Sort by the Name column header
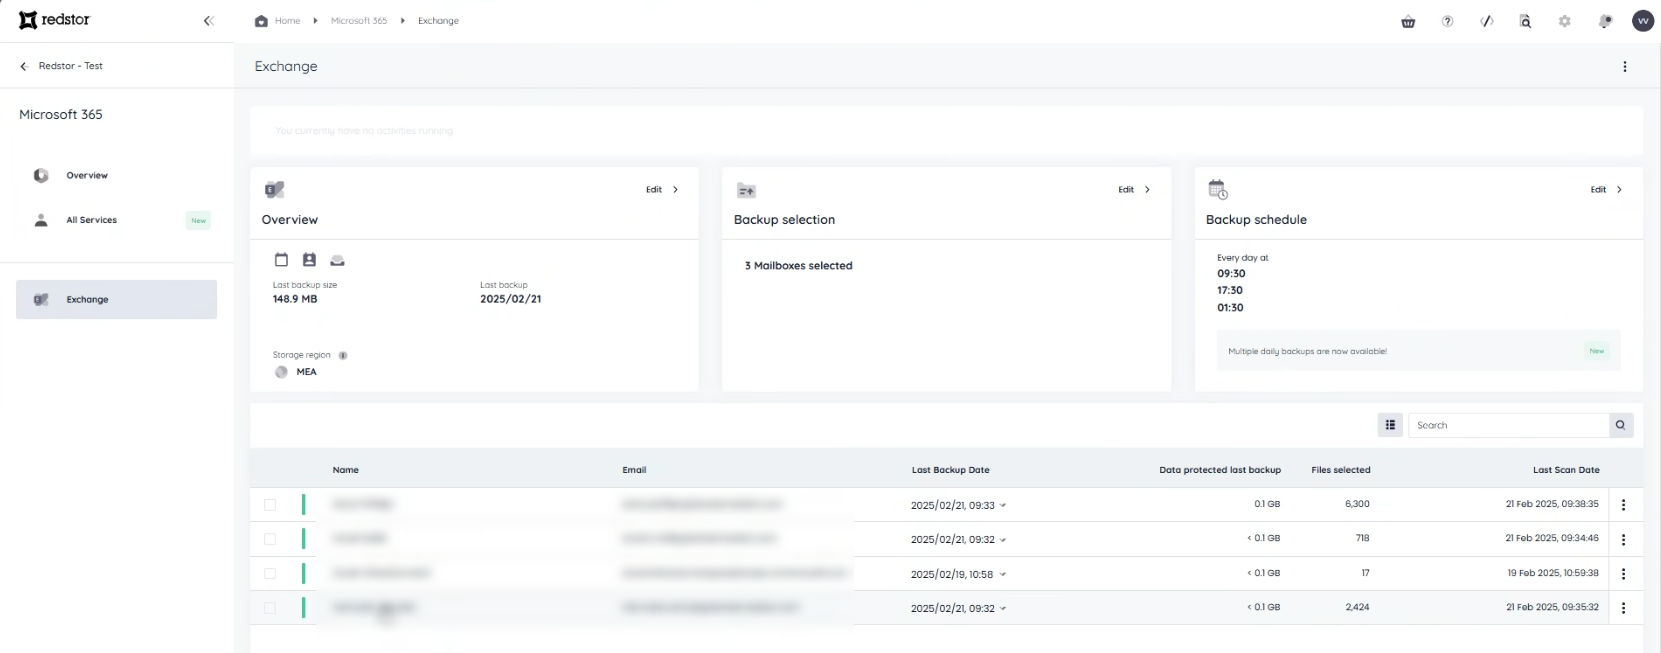Viewport: 1661px width, 653px height. (x=346, y=470)
